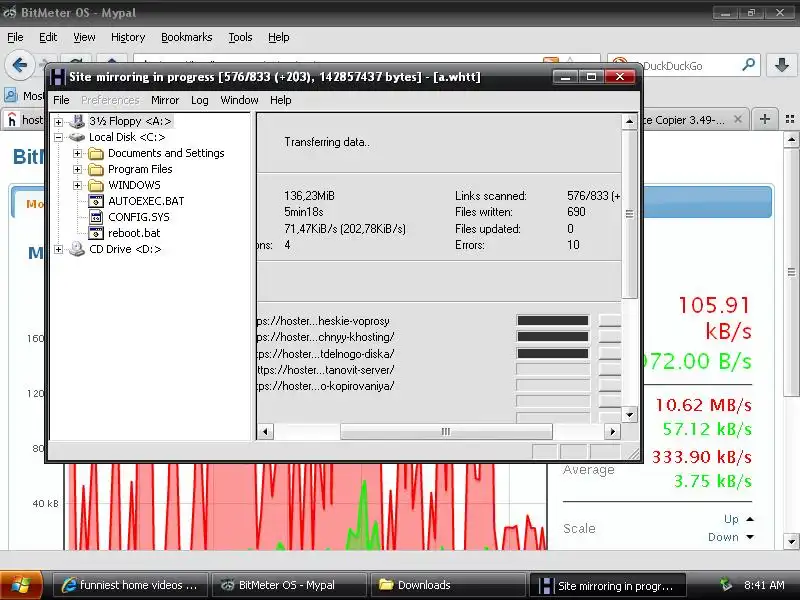This screenshot has width=800, height=600.
Task: Expand the CD Drive D: node
Action: click(59, 249)
